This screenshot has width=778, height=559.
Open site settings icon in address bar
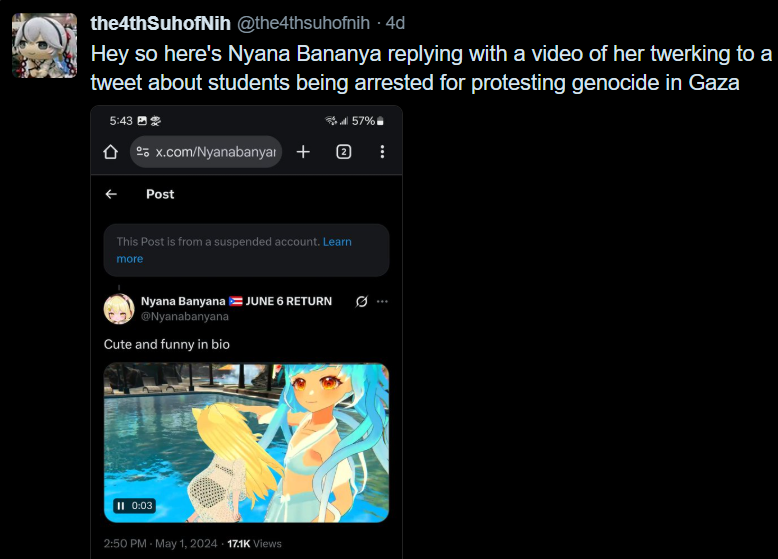point(143,152)
